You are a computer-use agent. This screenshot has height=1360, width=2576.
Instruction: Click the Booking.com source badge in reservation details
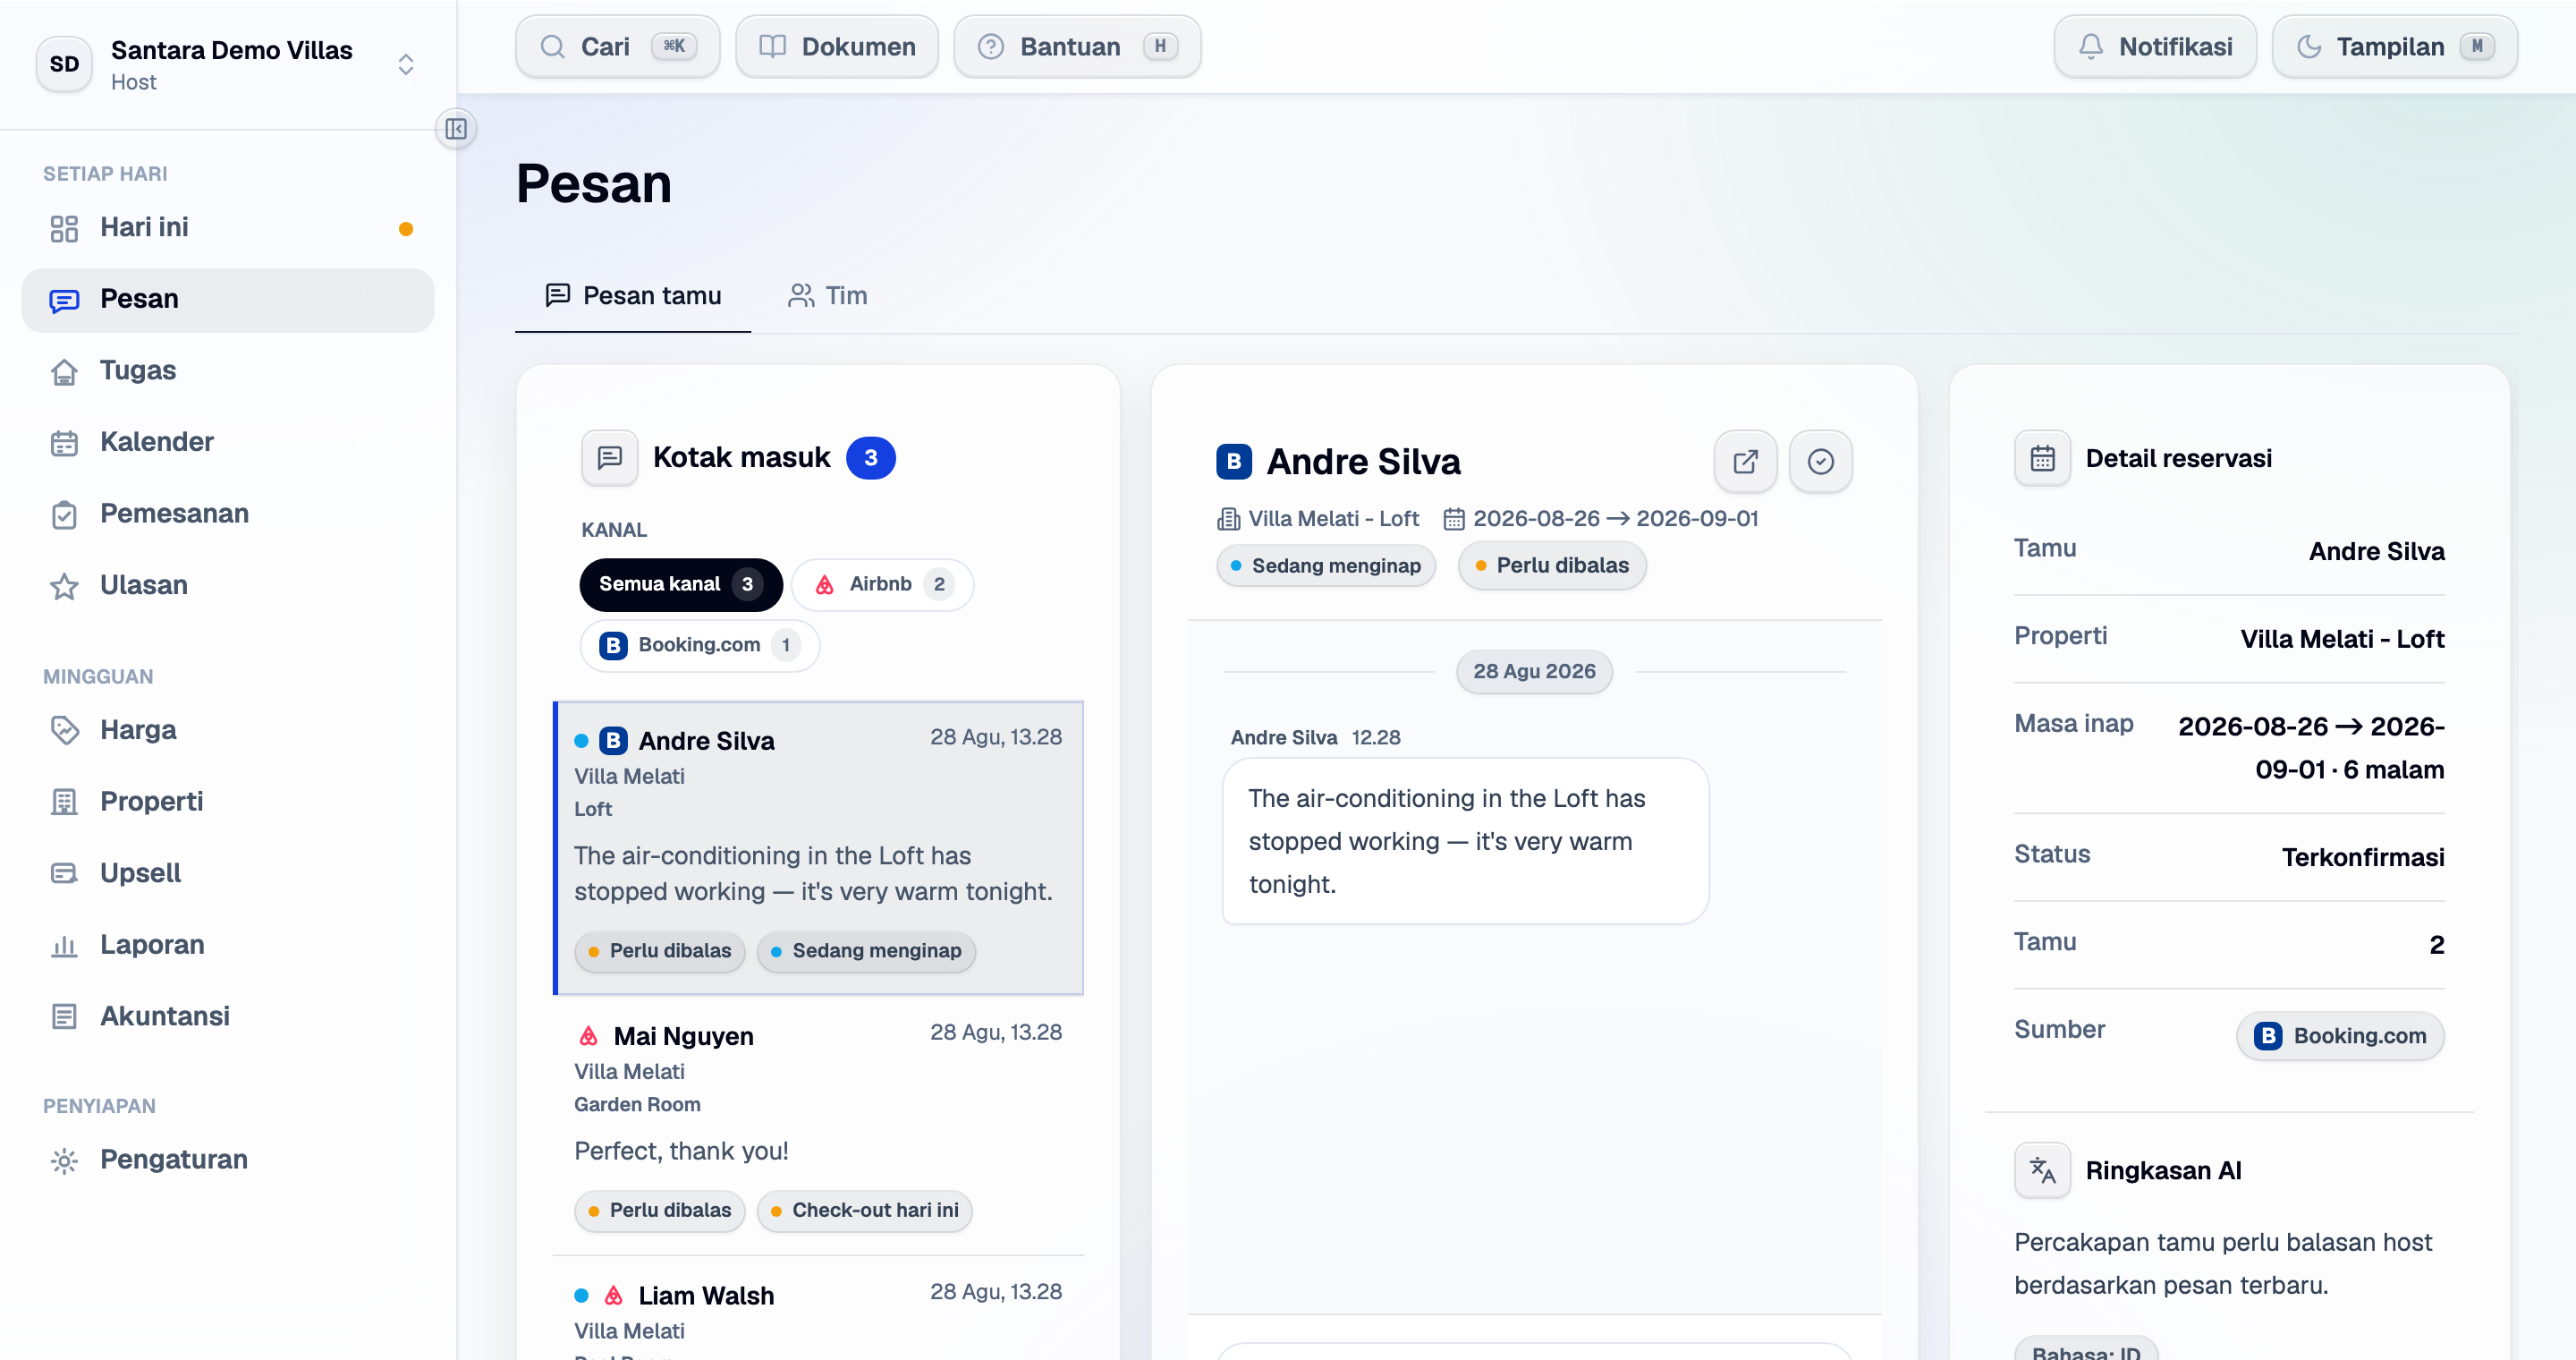coord(2340,1036)
